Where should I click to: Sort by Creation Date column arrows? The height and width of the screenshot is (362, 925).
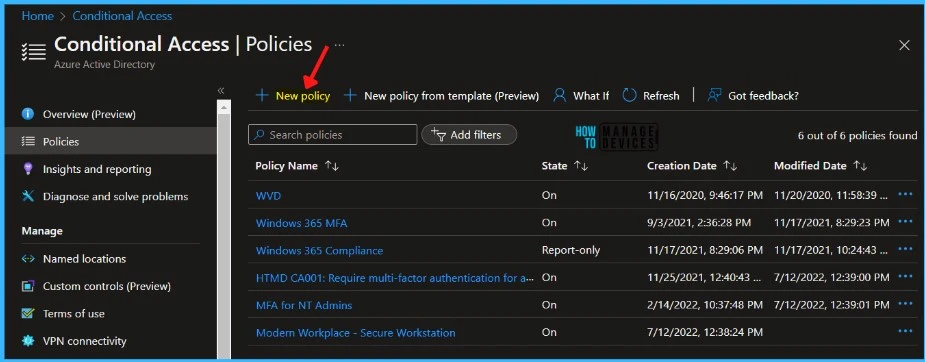[730, 166]
